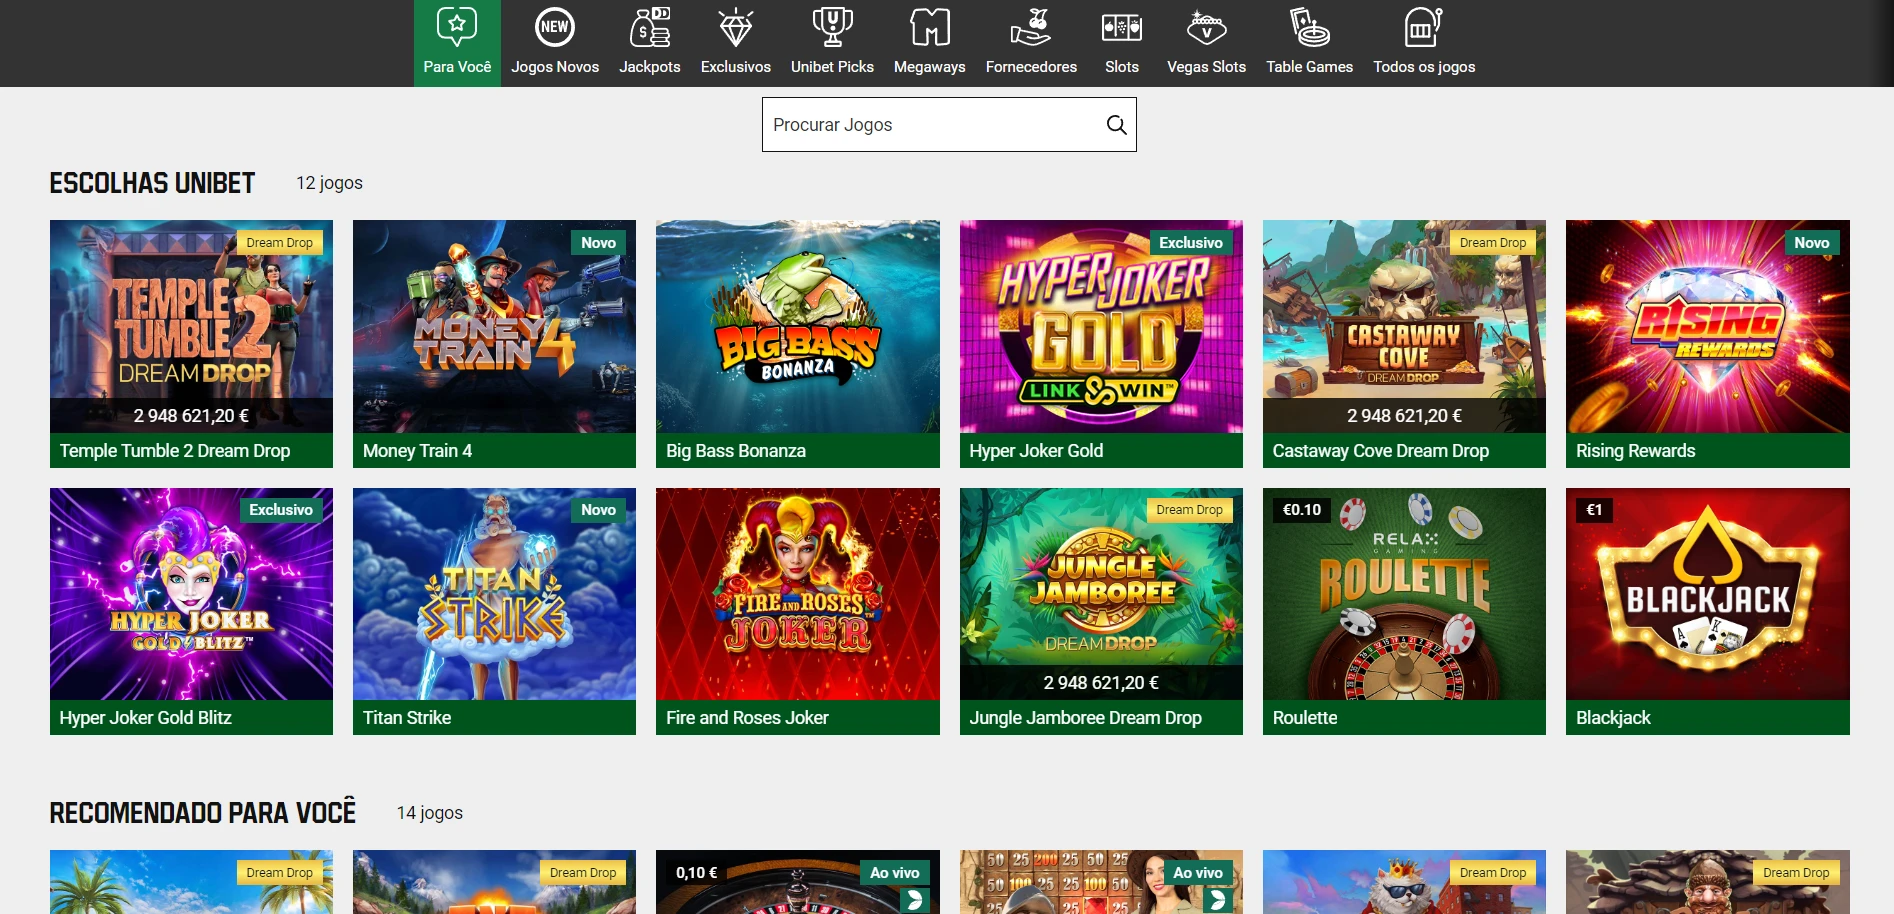The width and height of the screenshot is (1894, 914).
Task: Click the Roulette title label
Action: [1305, 718]
